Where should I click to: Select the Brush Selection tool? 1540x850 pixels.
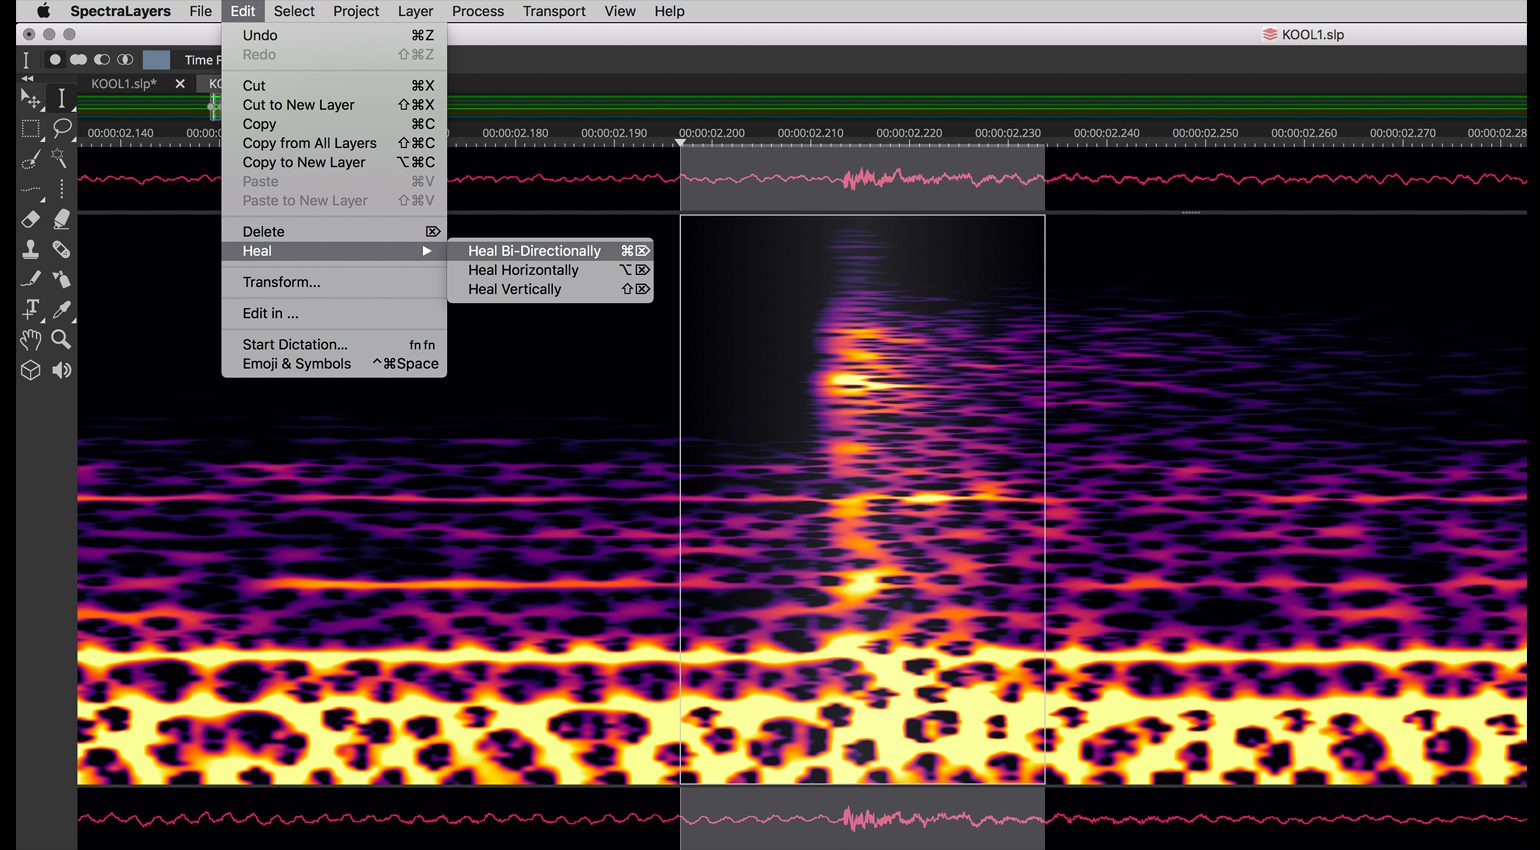click(x=31, y=159)
